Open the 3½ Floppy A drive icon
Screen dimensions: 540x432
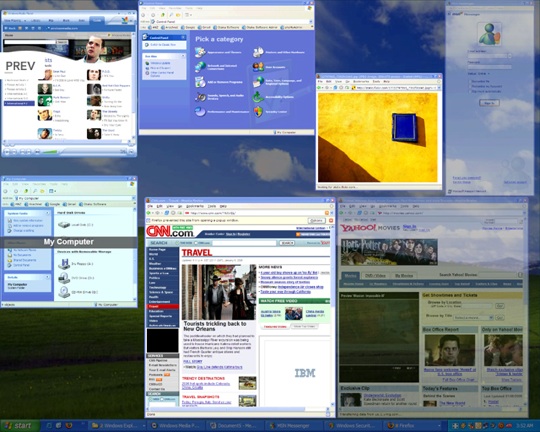[64, 264]
